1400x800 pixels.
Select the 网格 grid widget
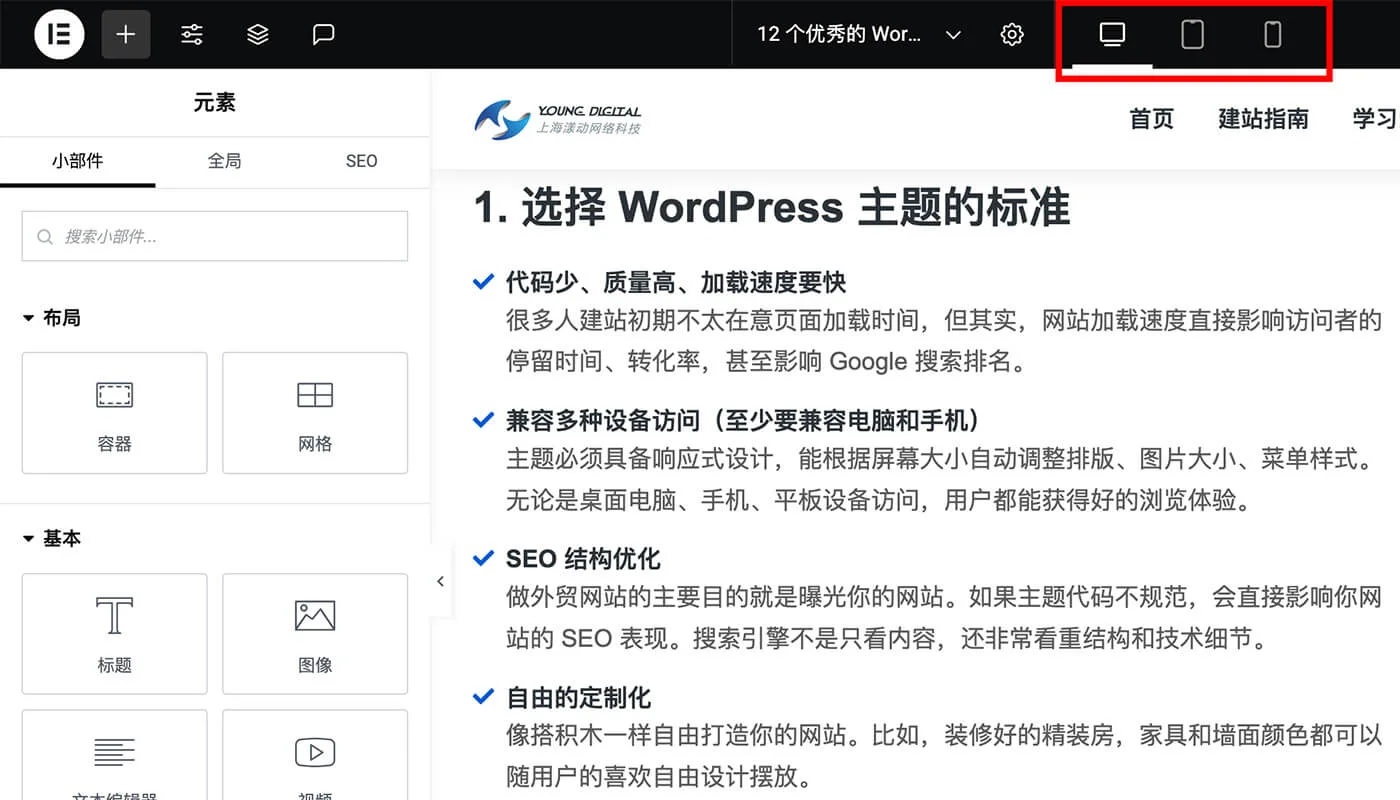[x=315, y=413]
